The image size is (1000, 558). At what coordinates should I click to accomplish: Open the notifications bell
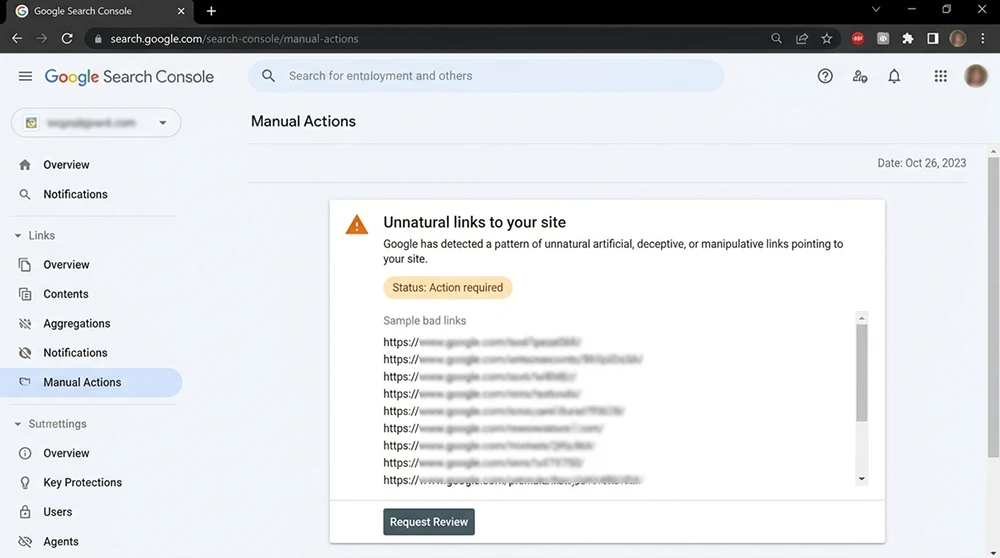tap(894, 77)
